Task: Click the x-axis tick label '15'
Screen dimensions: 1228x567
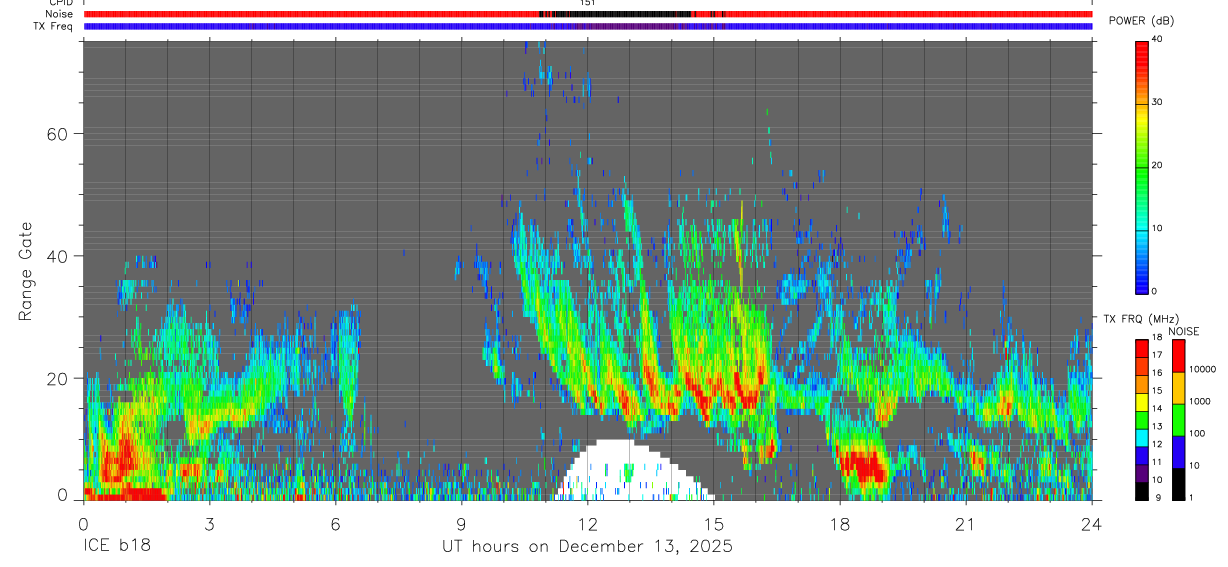Action: click(x=713, y=524)
